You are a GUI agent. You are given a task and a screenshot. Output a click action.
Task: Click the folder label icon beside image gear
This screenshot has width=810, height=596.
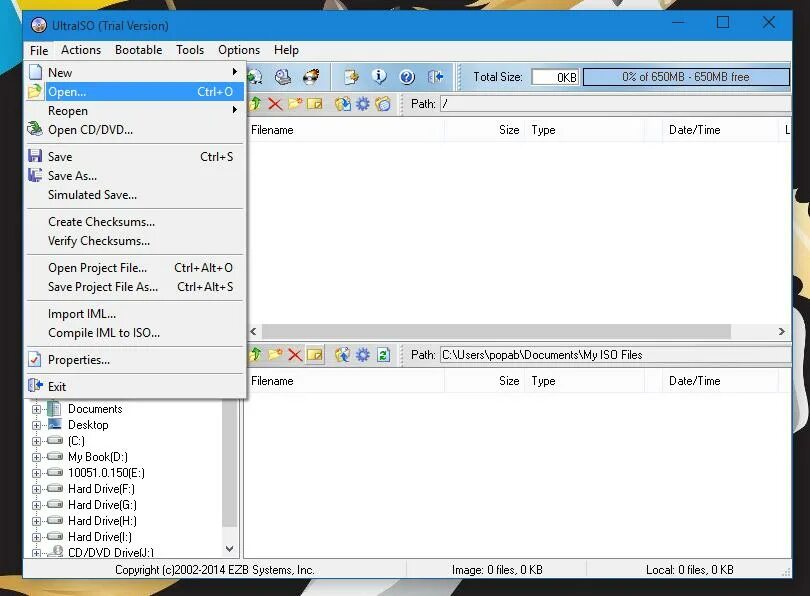tap(383, 104)
